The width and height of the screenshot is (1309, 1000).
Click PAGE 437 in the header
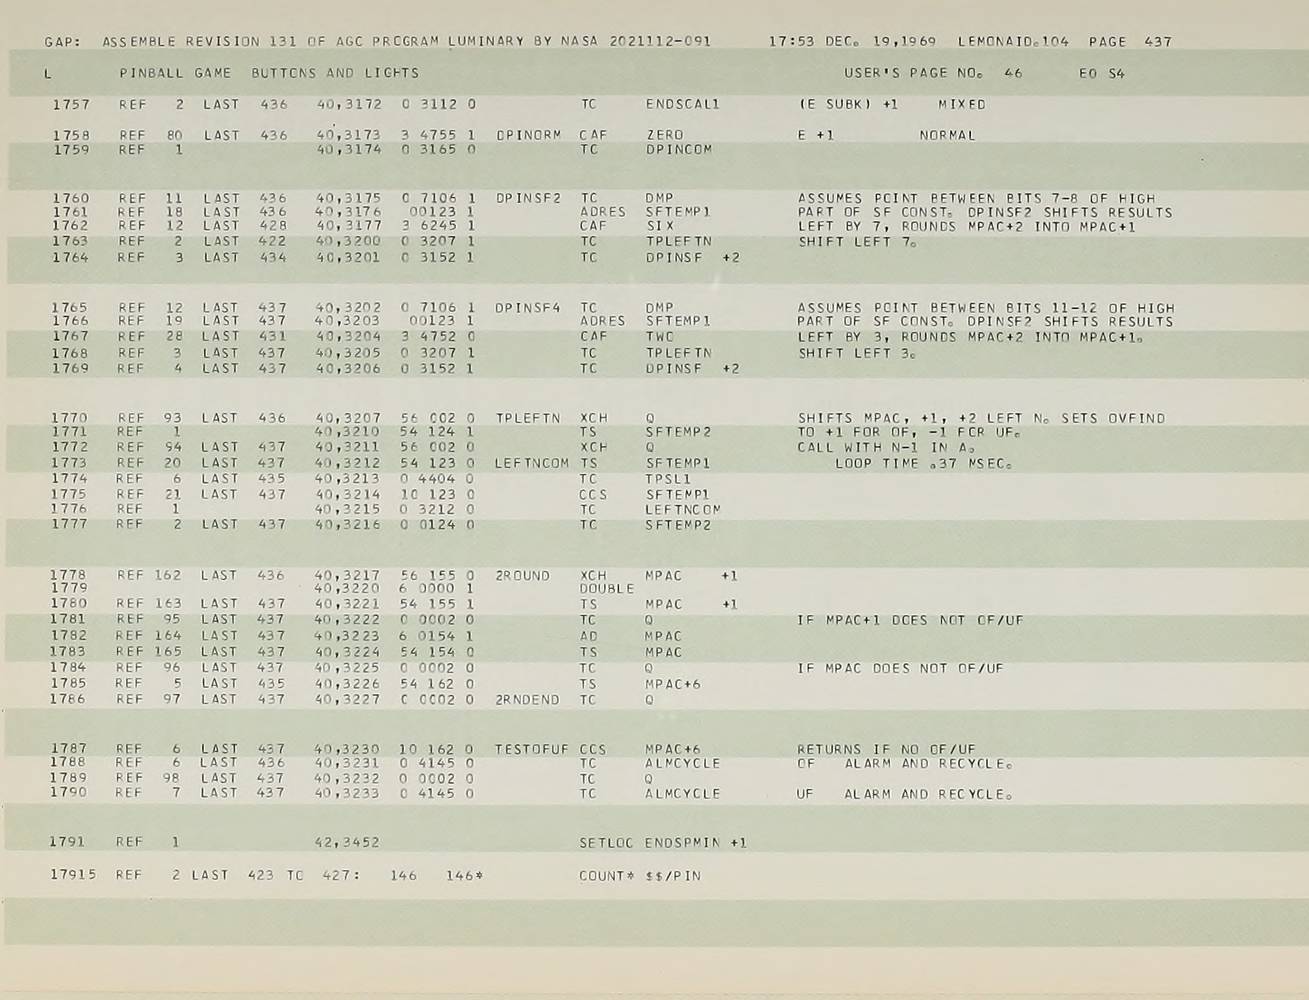point(1130,42)
